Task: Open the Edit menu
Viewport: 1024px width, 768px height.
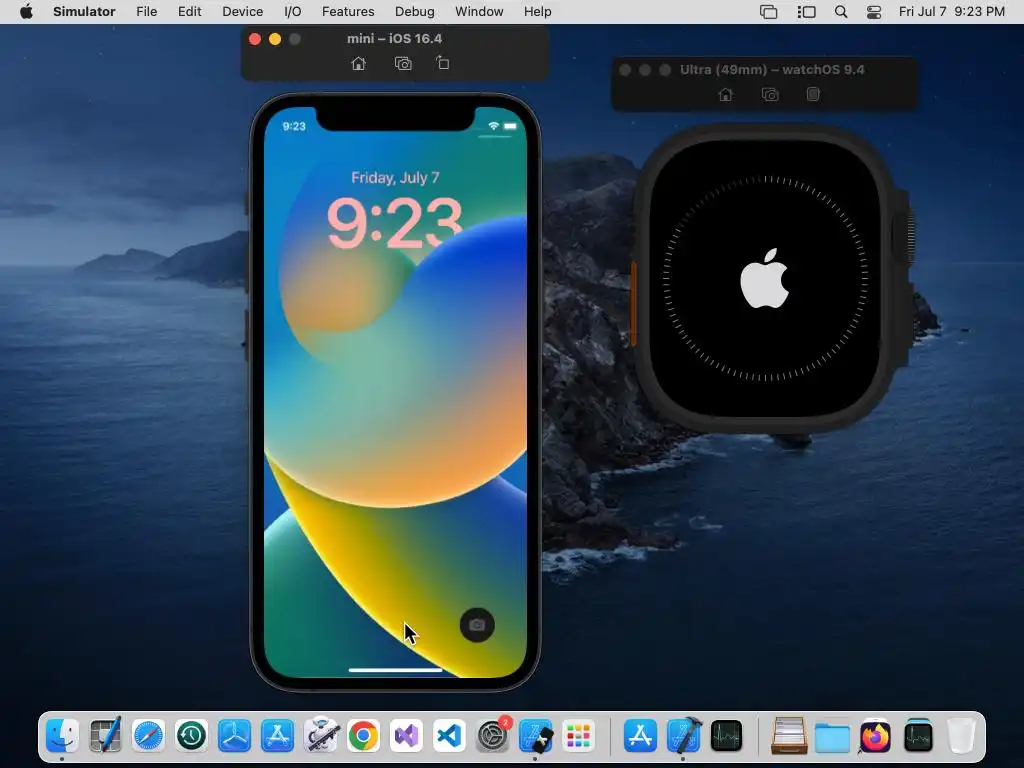Action: tap(189, 12)
